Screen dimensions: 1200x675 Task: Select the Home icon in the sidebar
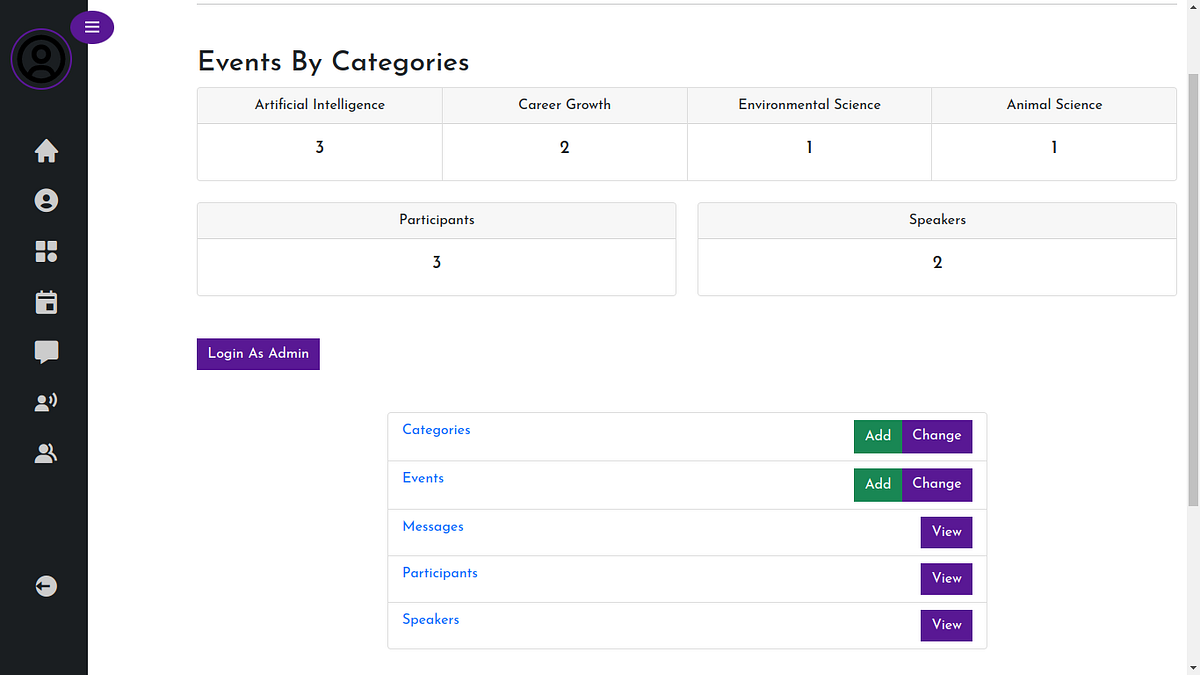pyautogui.click(x=46, y=151)
